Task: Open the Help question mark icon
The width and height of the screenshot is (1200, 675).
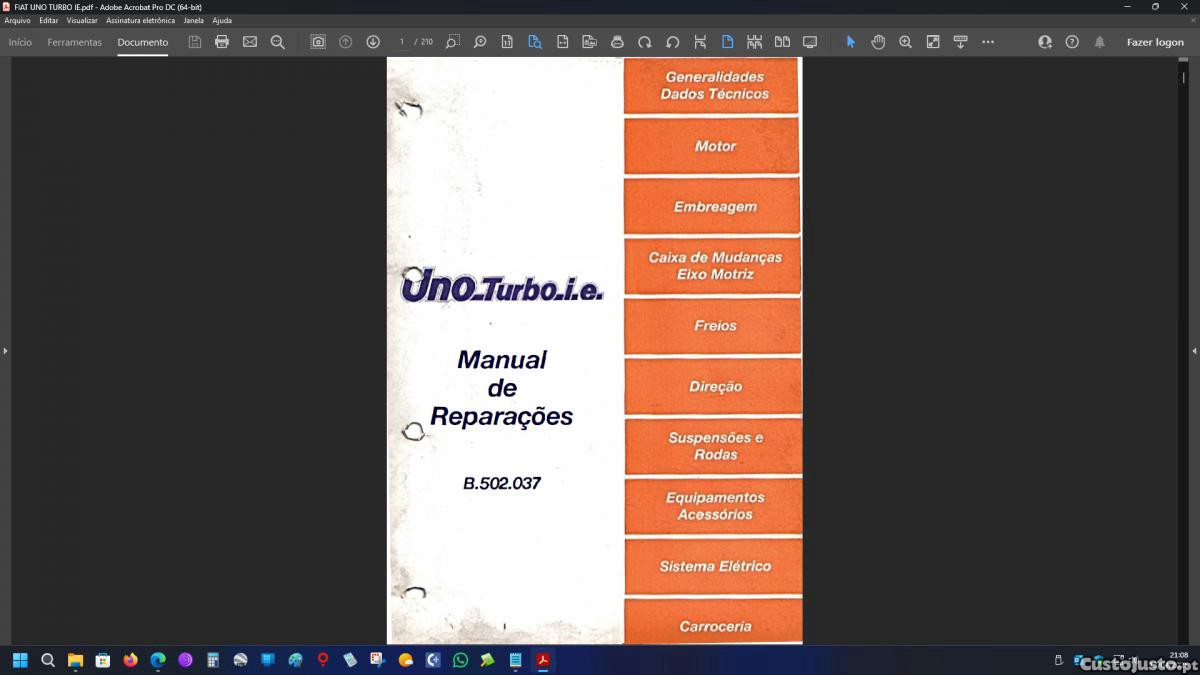Action: click(1072, 42)
